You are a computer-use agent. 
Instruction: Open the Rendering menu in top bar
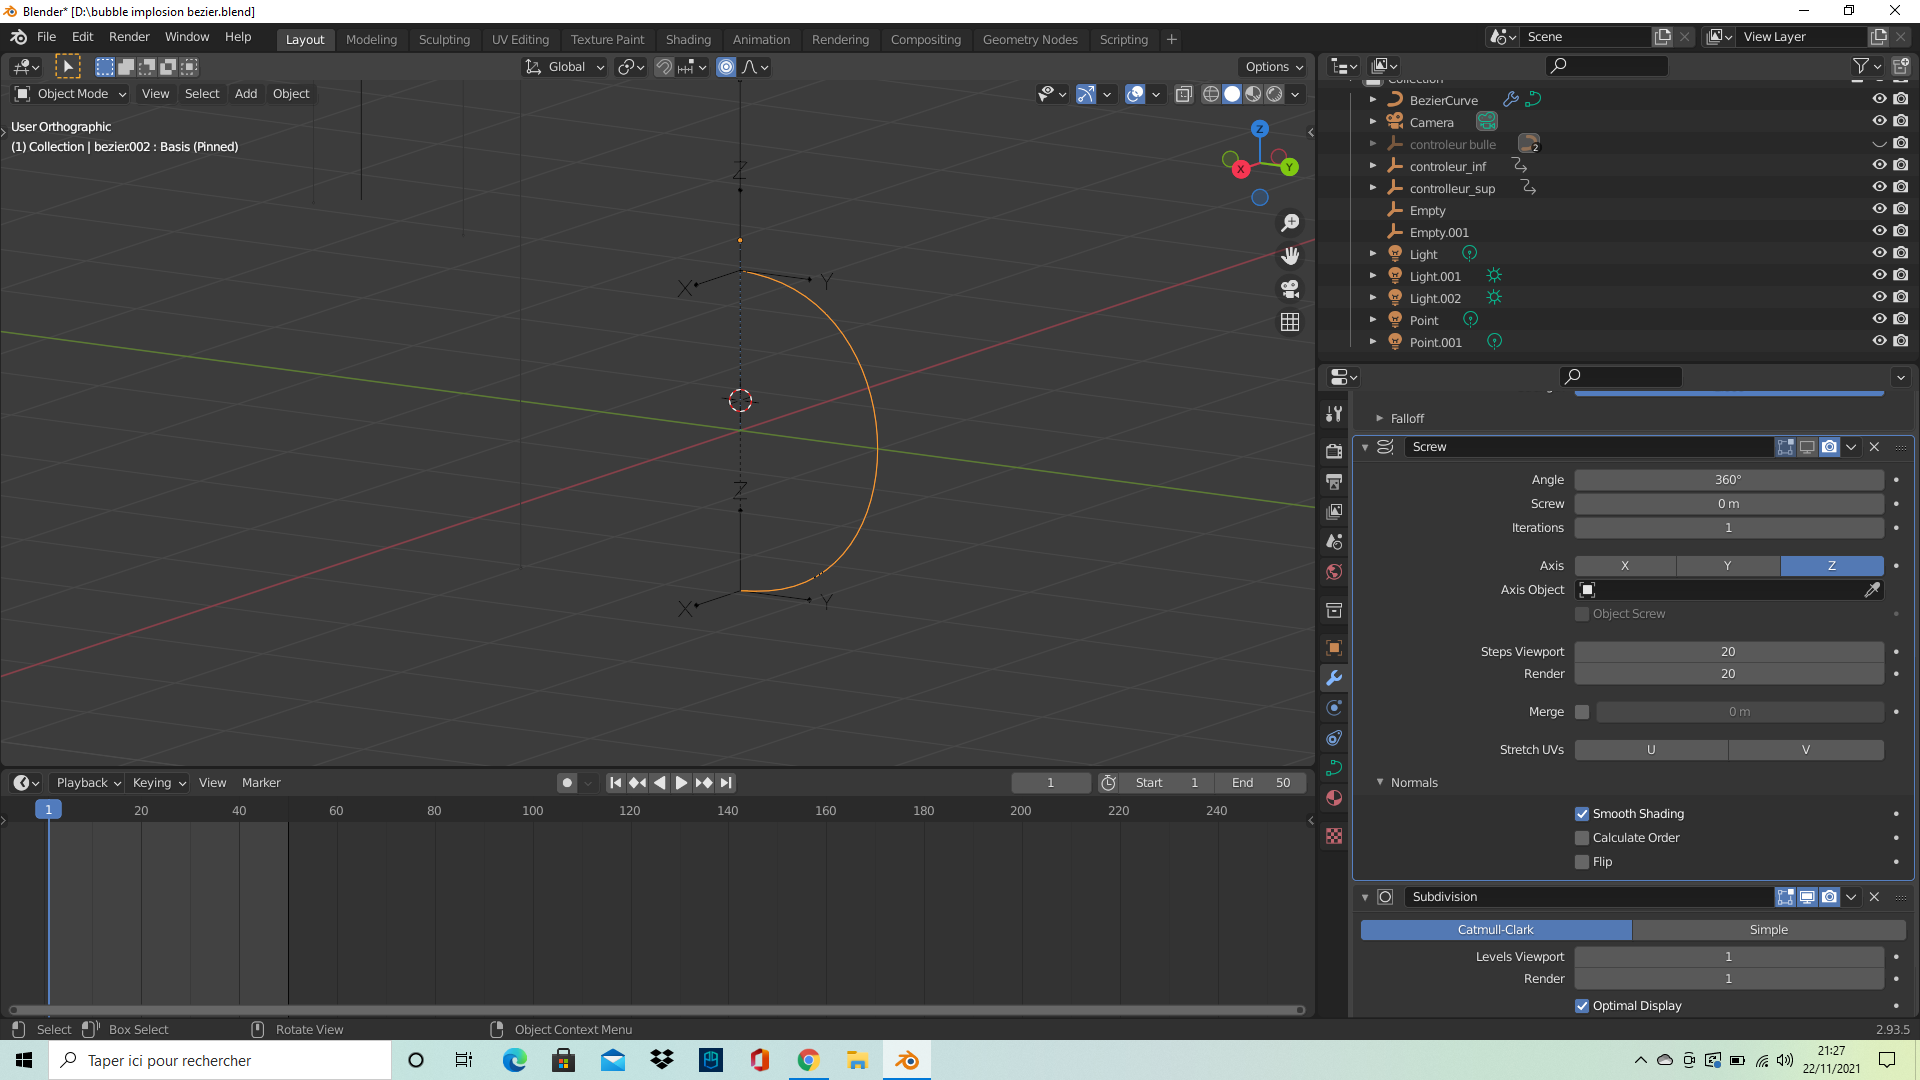841,38
